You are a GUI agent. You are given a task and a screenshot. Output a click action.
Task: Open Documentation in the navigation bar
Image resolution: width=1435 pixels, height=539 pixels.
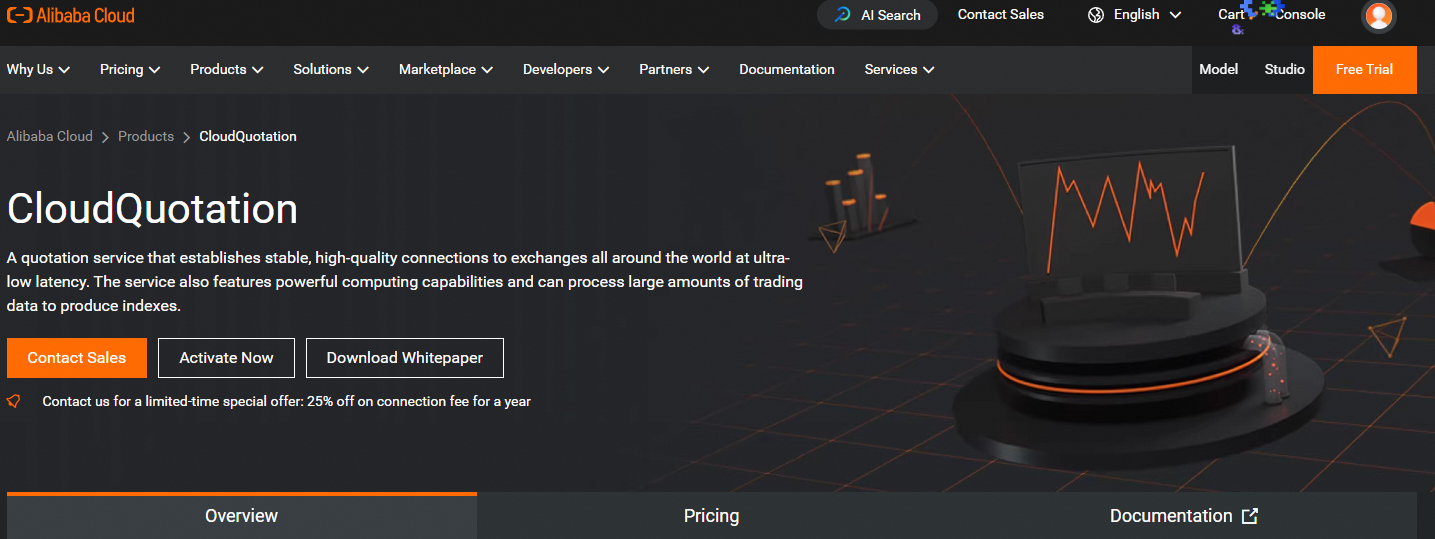(787, 69)
